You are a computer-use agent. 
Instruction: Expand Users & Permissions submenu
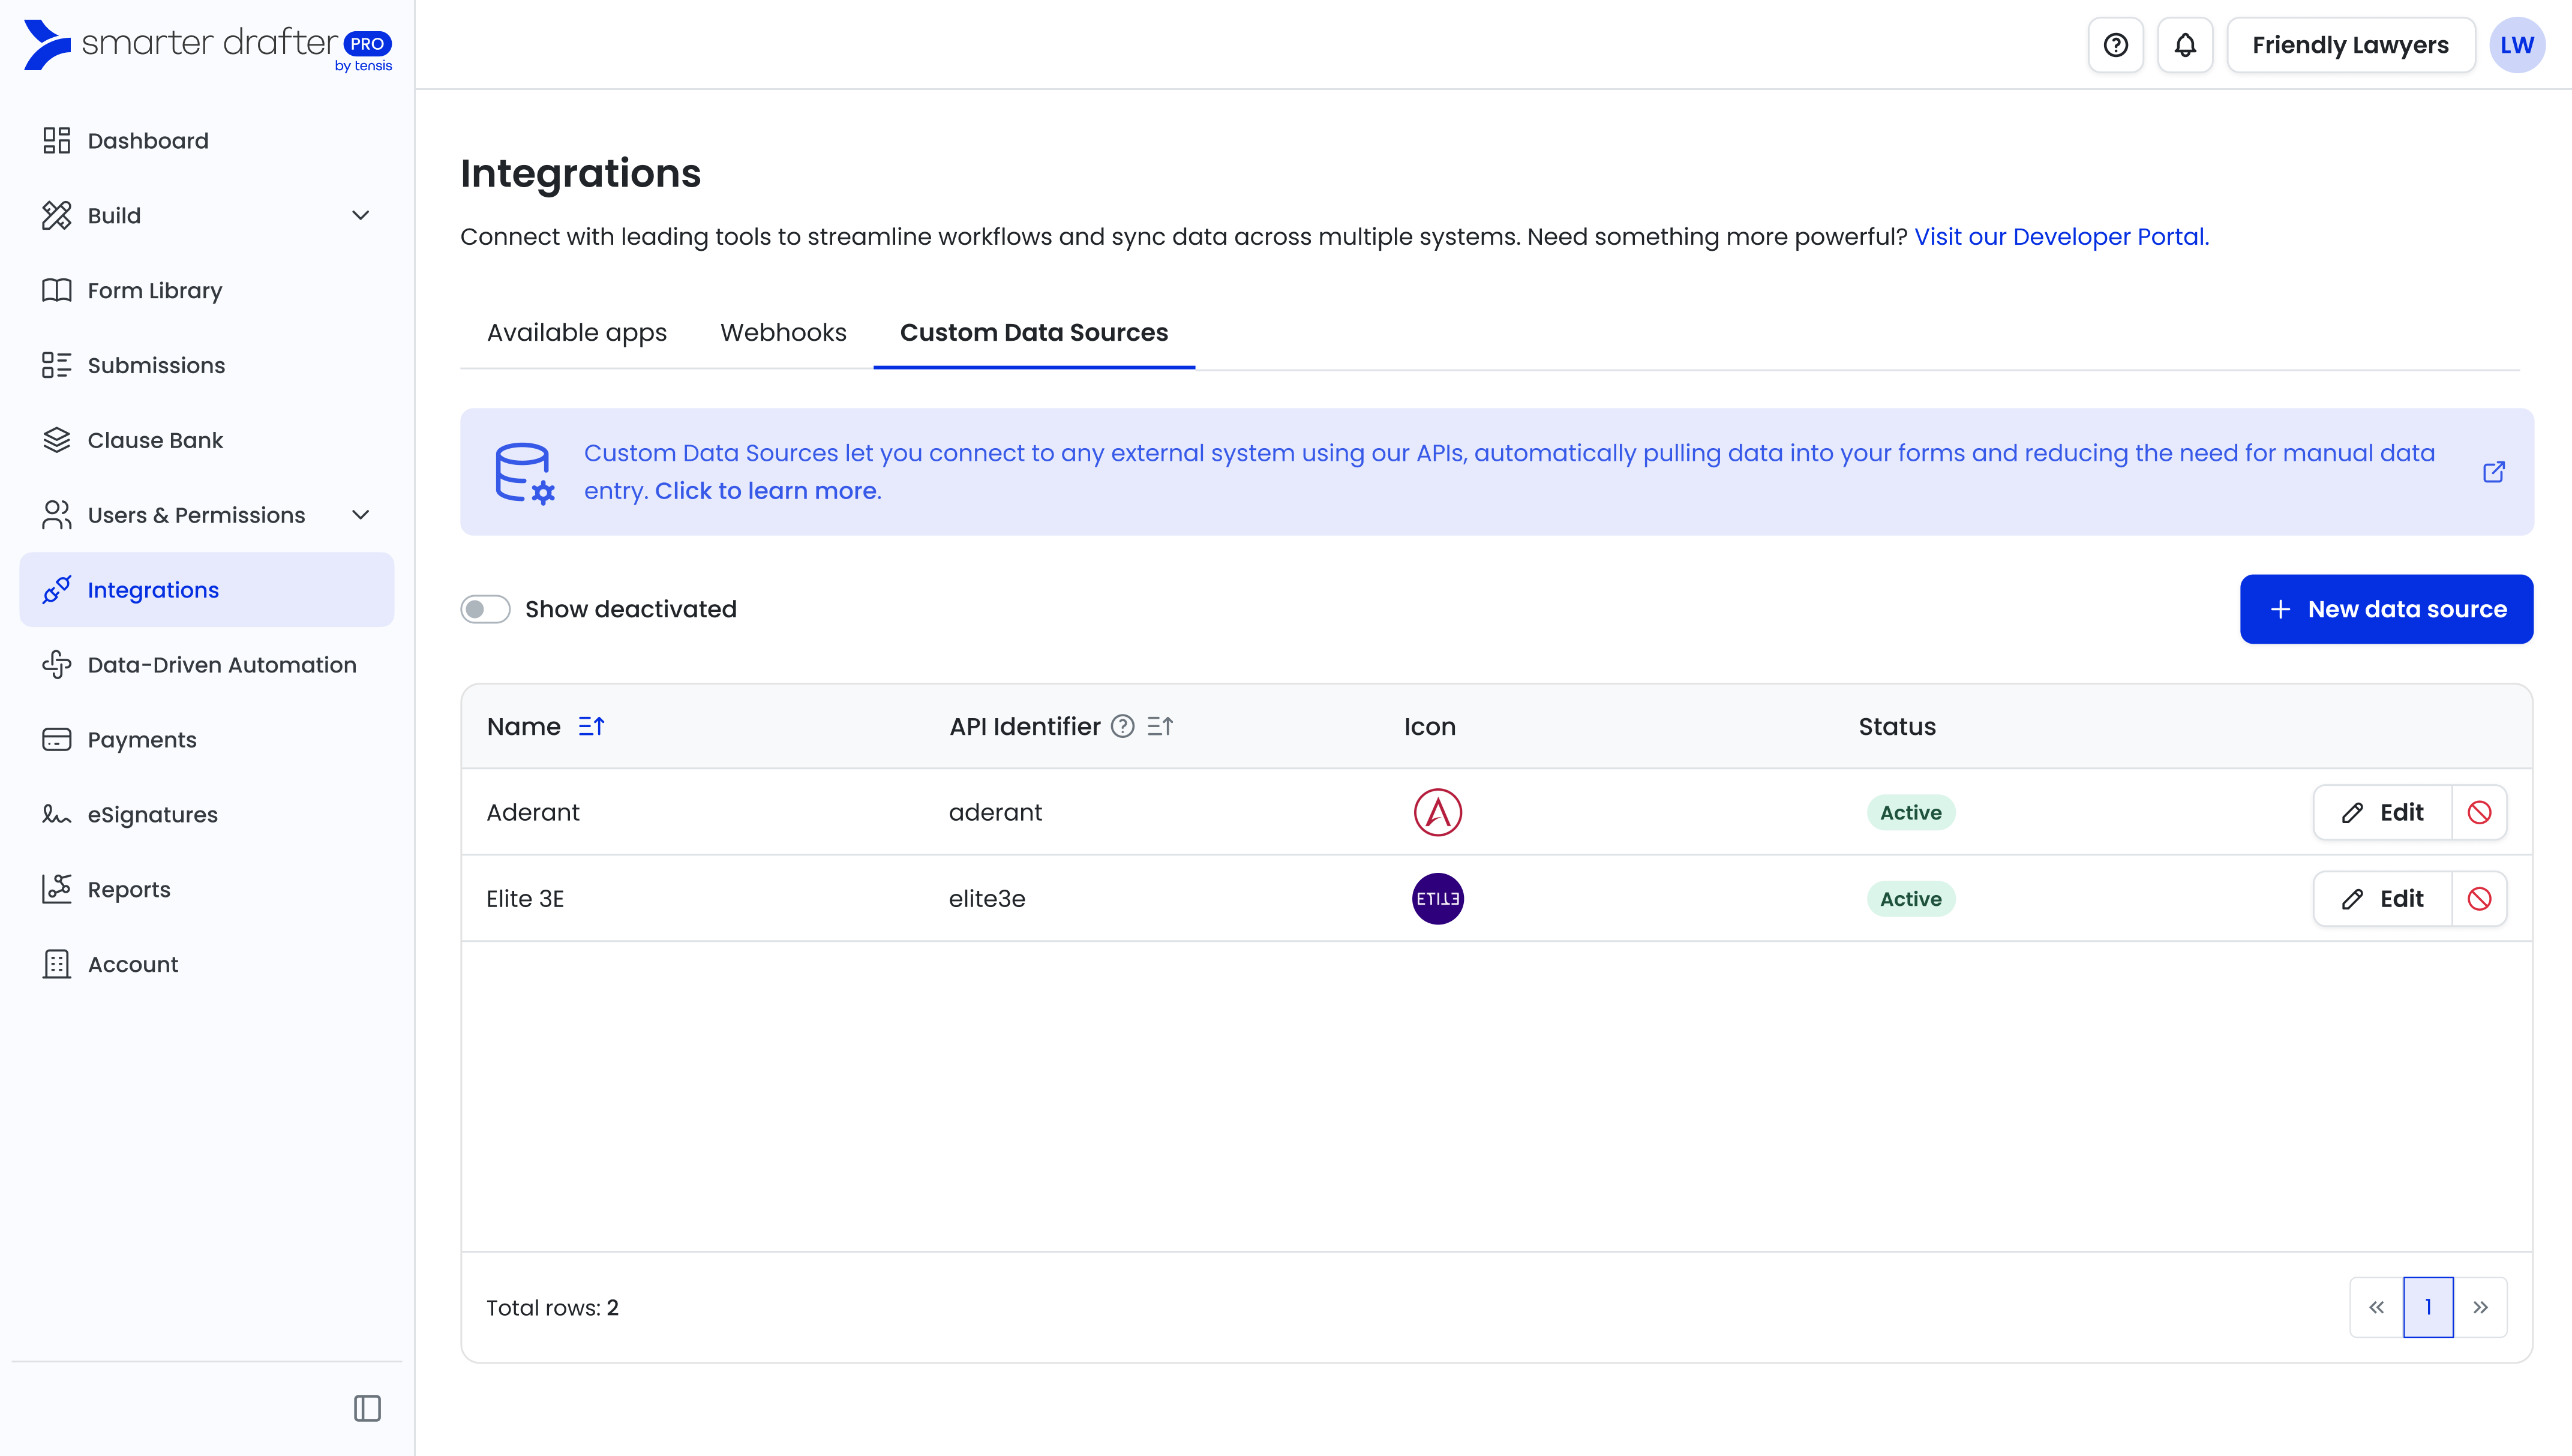pos(361,515)
